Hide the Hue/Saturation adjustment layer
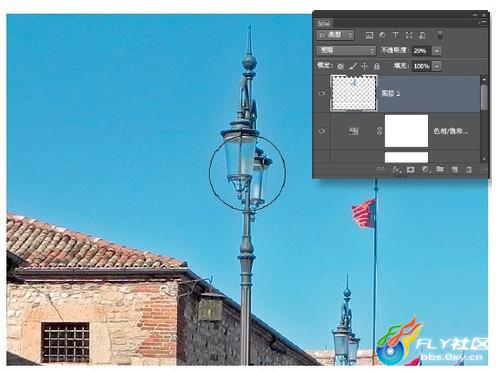500x373 pixels. coord(322,131)
